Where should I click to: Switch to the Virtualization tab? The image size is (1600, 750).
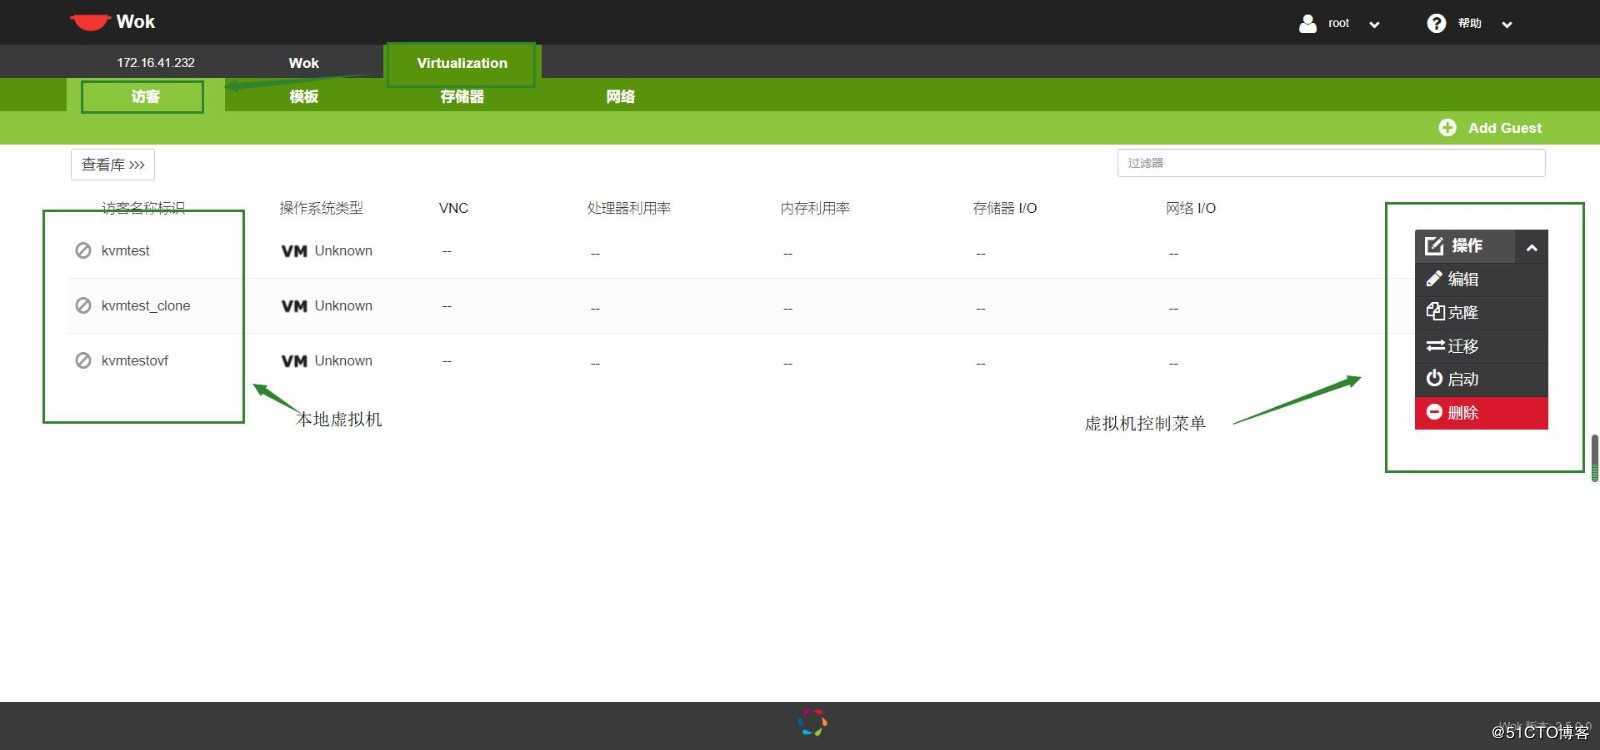tap(462, 62)
